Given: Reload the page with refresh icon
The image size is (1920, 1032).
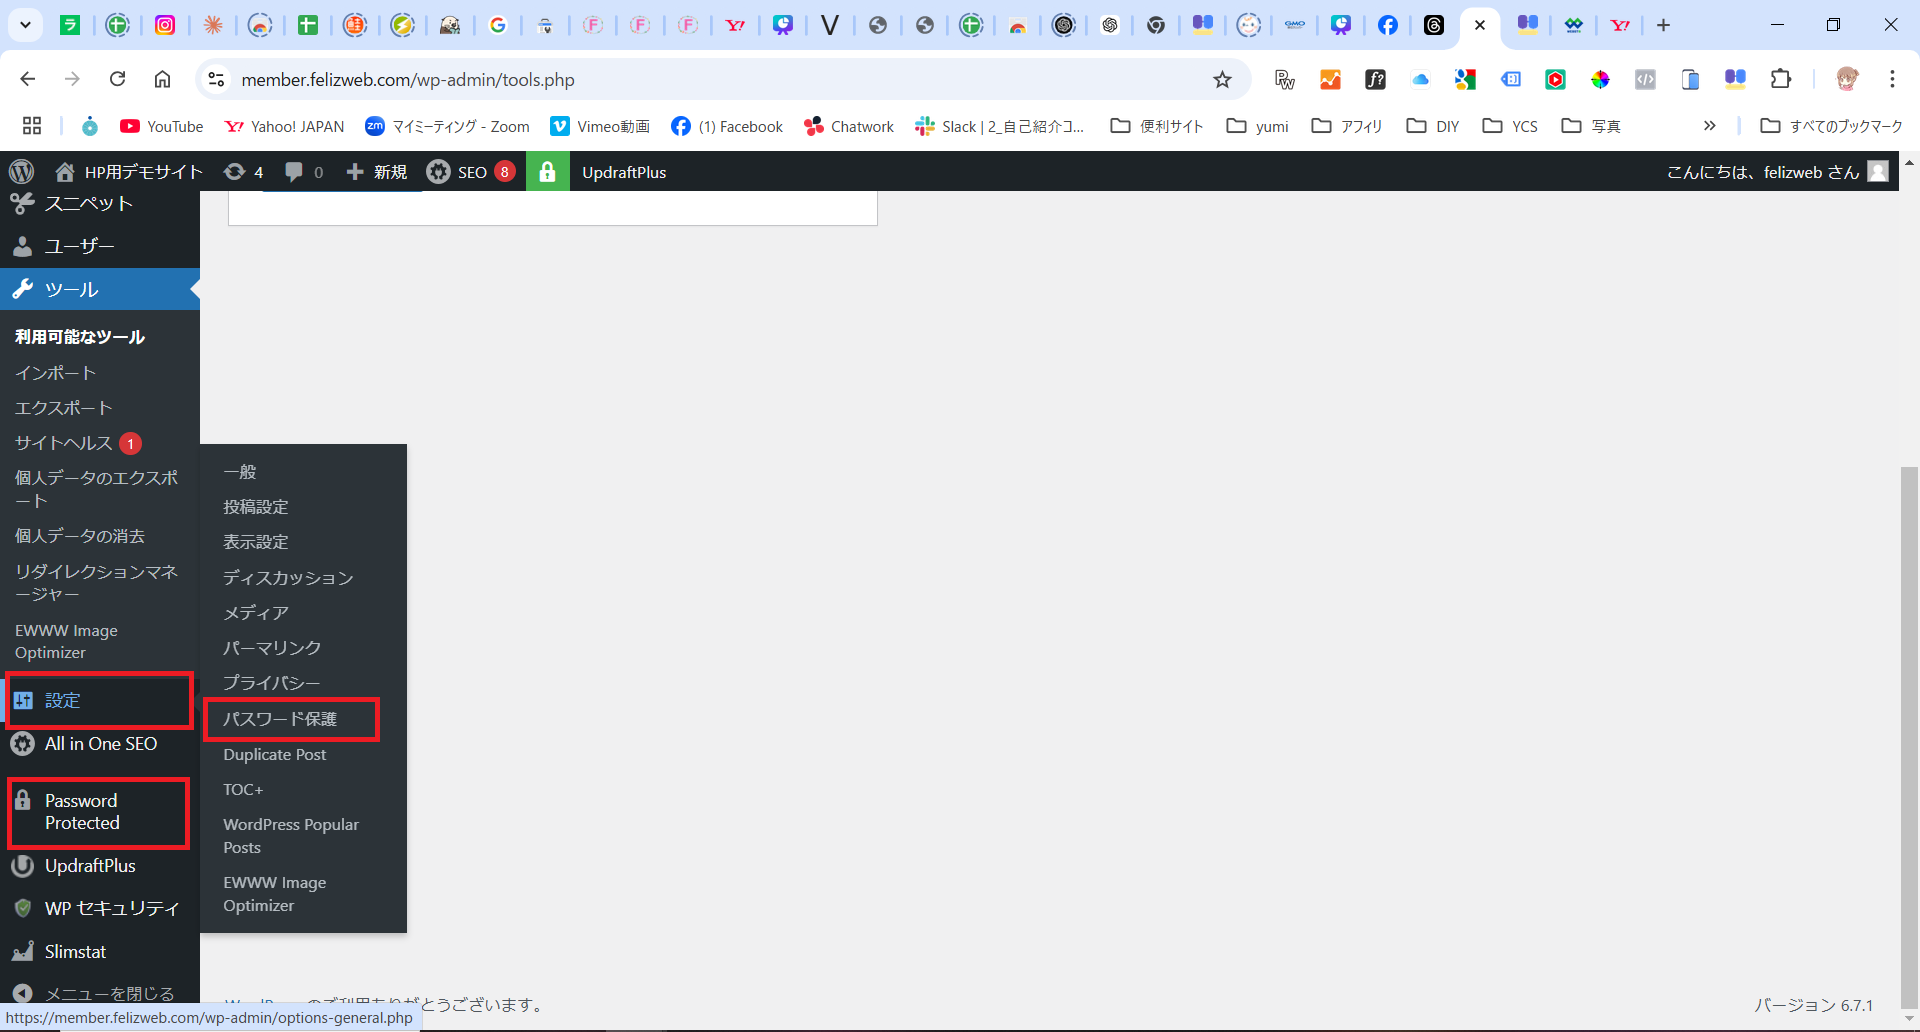Looking at the screenshot, I should [118, 79].
